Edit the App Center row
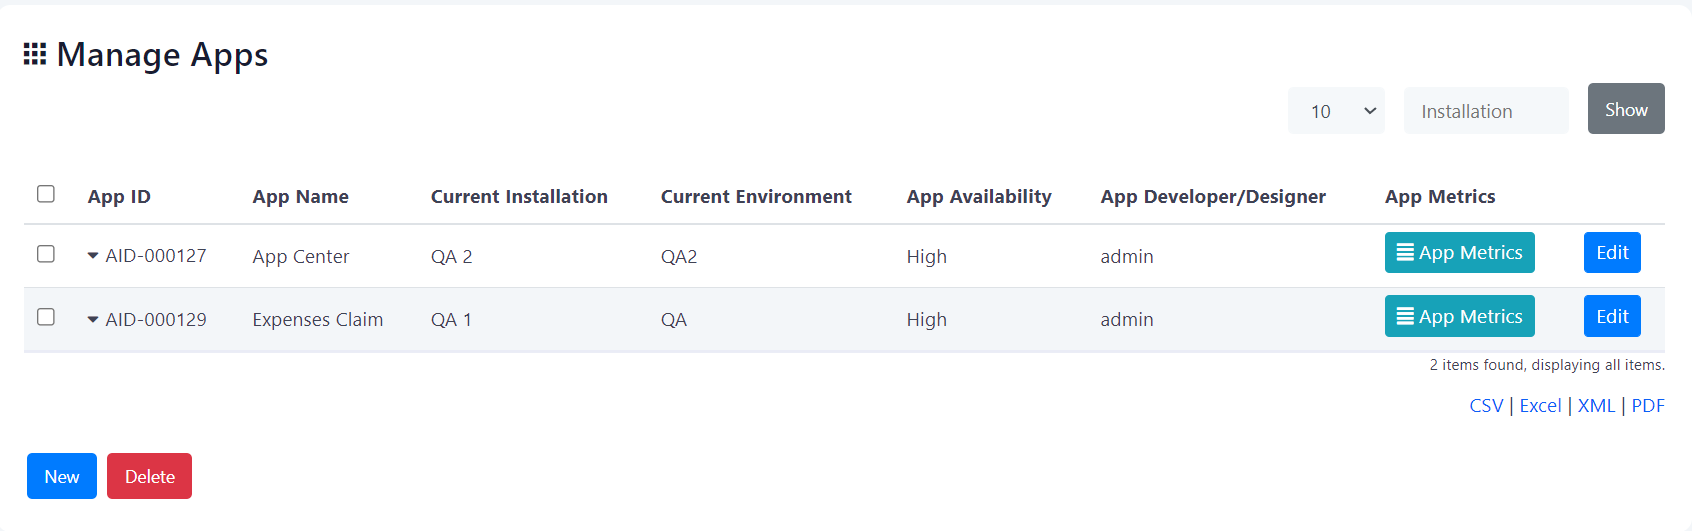Image resolution: width=1692 pixels, height=531 pixels. [x=1612, y=253]
